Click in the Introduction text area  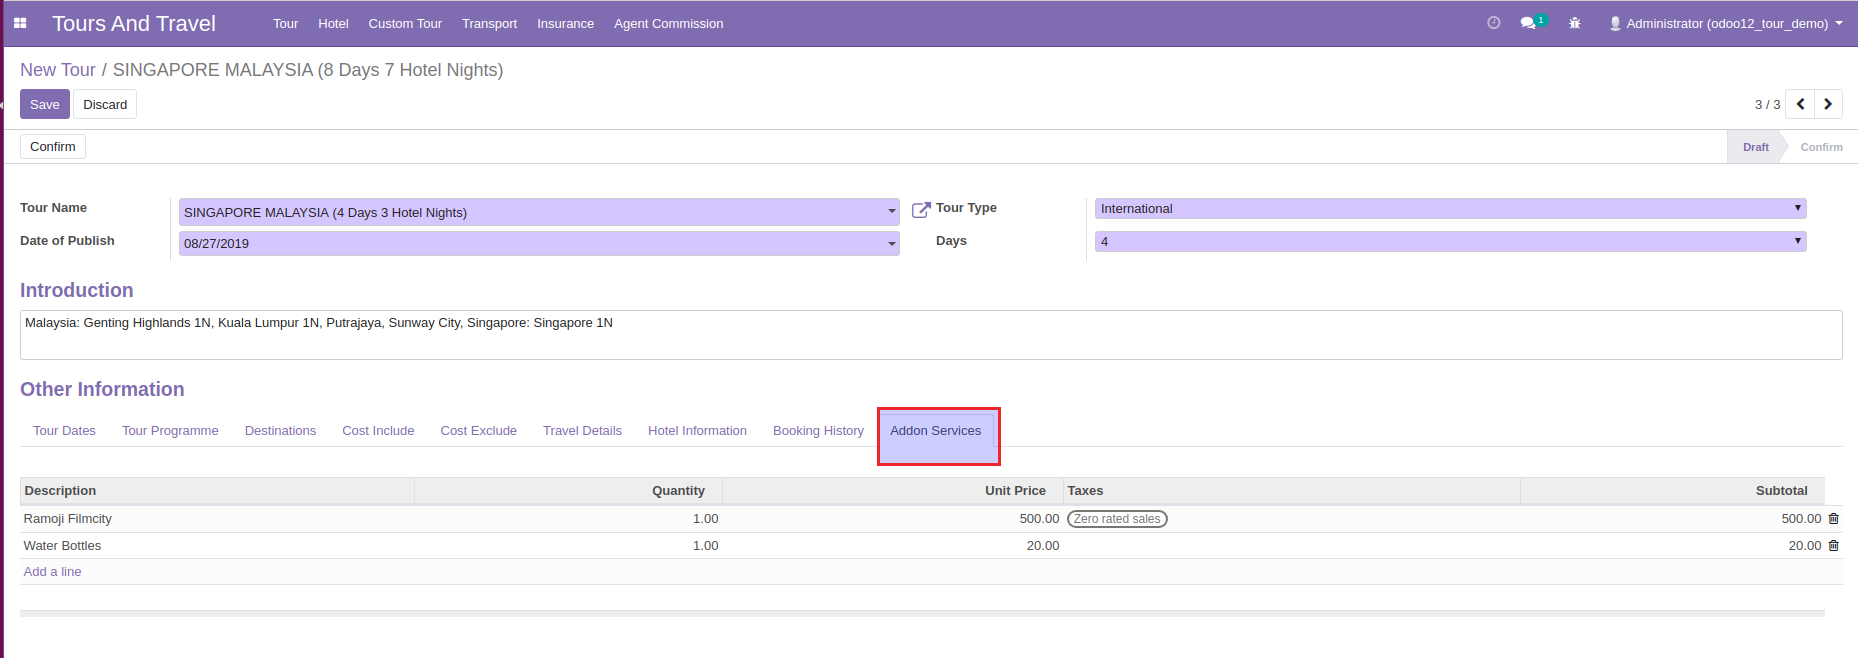pos(931,335)
